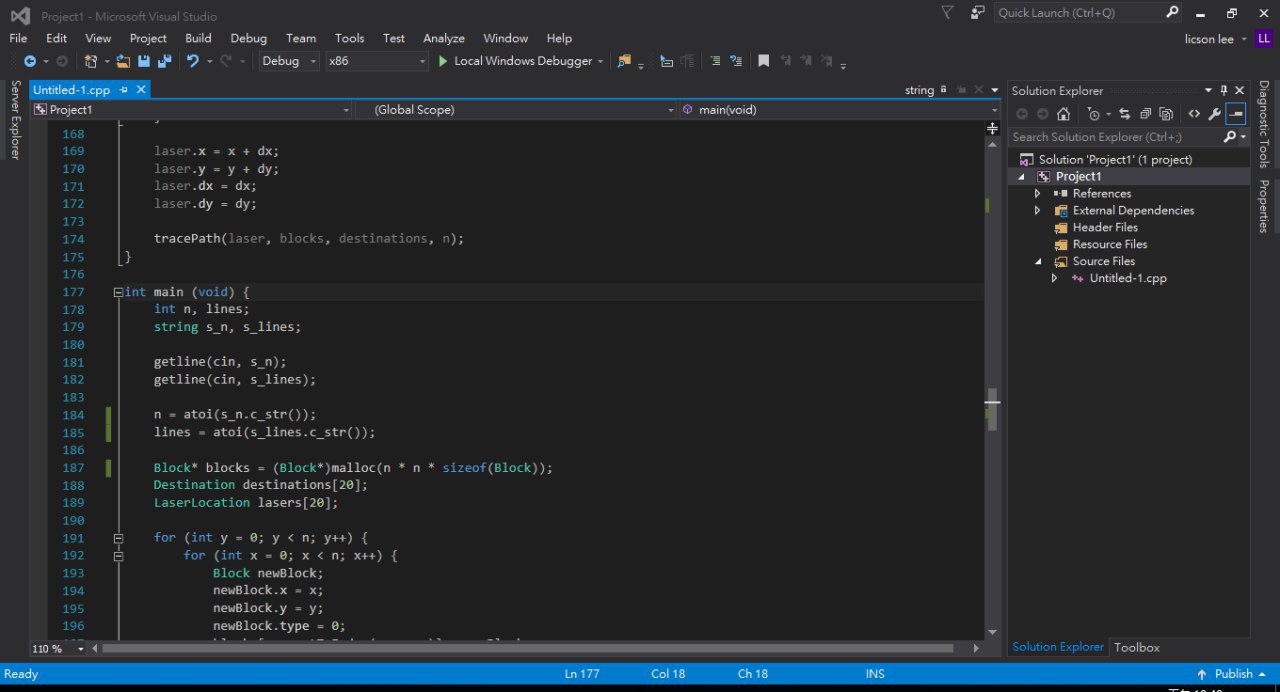Click the Navigate Backward toolbar arrow

coord(30,61)
